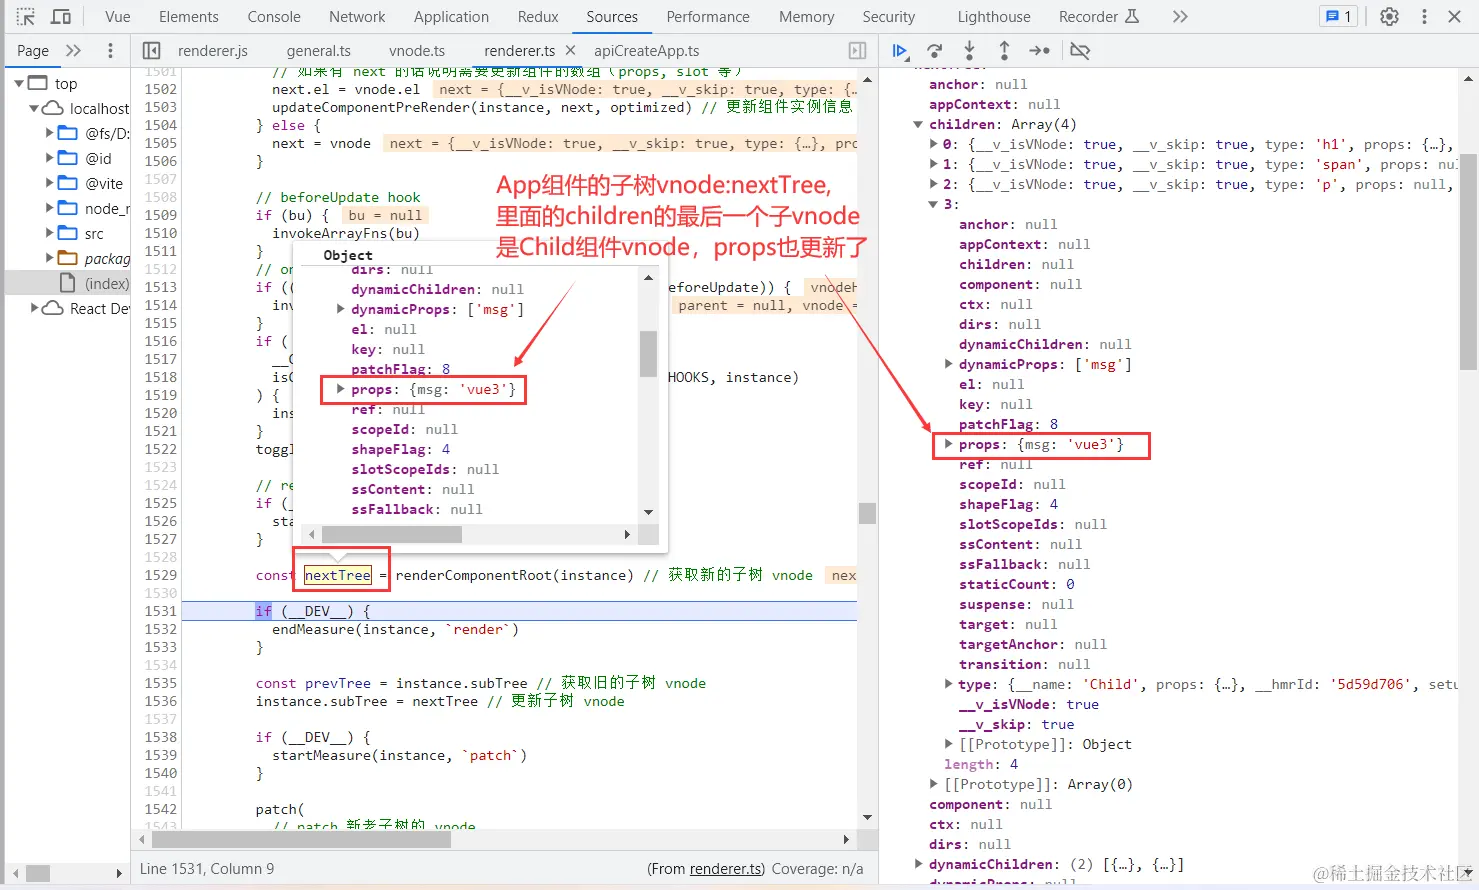Expand props {msg: 'vue3'} in scope panel

(948, 444)
